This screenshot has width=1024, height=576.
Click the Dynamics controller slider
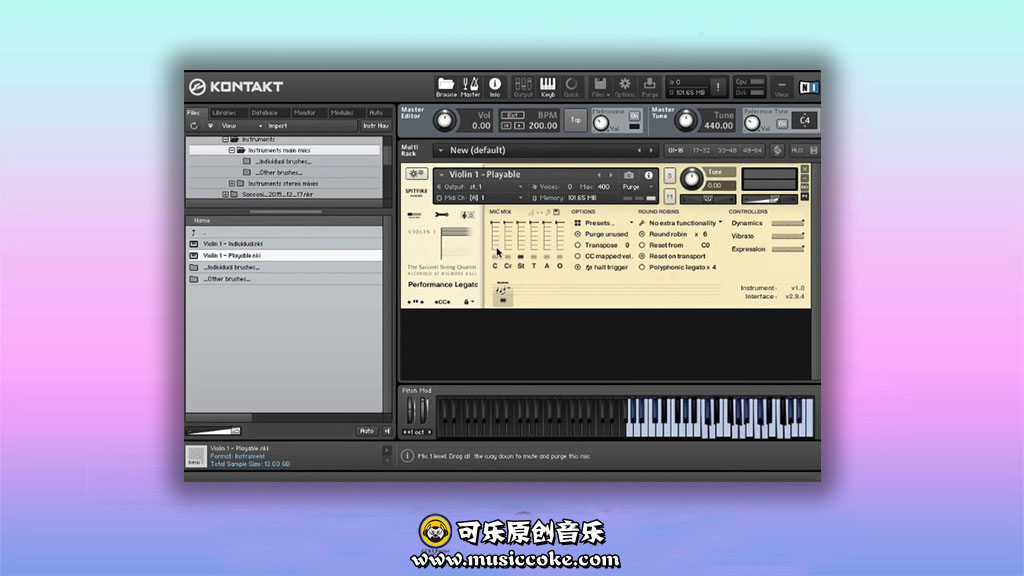pos(787,223)
